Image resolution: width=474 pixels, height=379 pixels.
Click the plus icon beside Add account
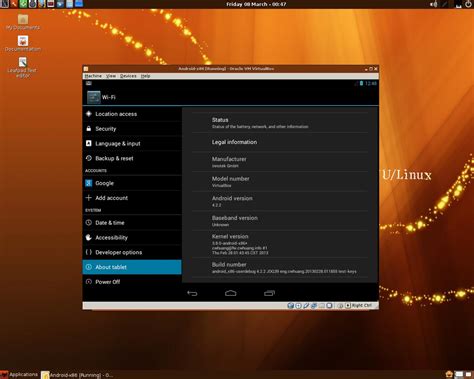89,198
